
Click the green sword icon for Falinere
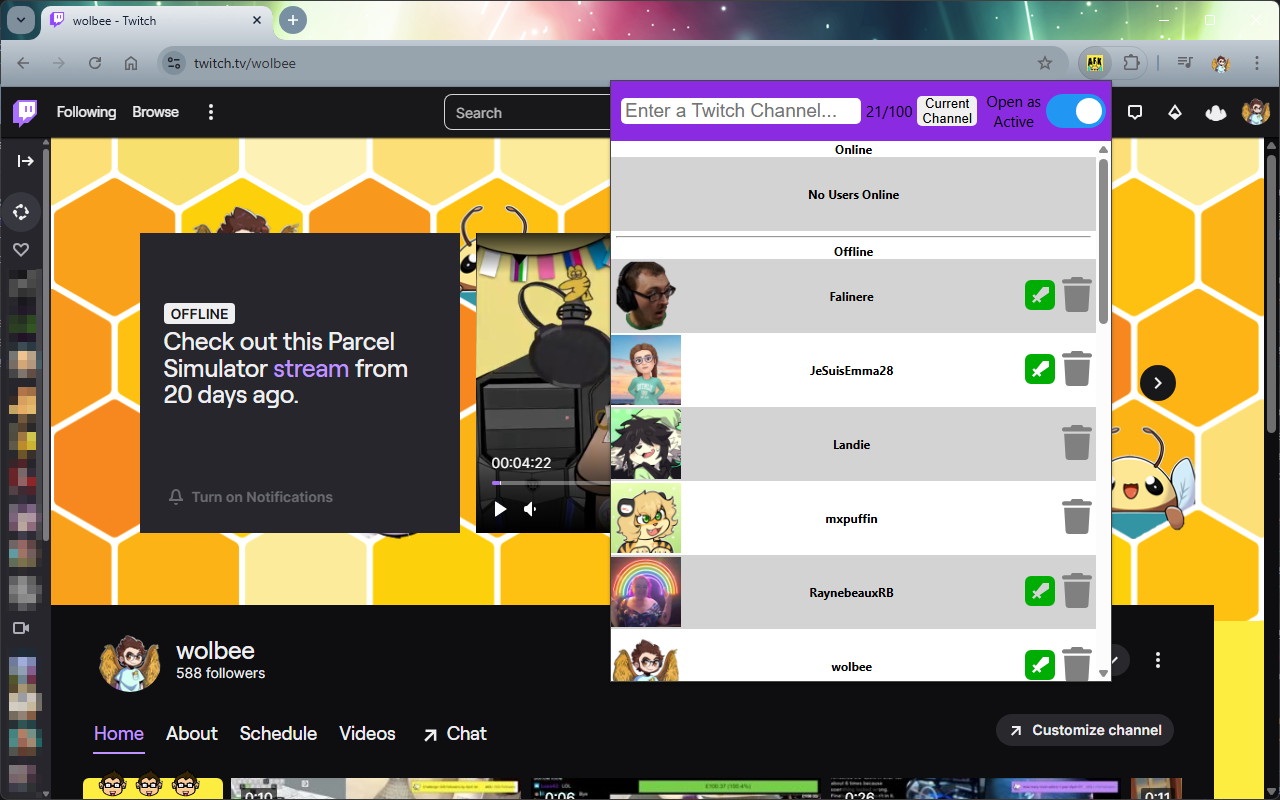(x=1040, y=295)
